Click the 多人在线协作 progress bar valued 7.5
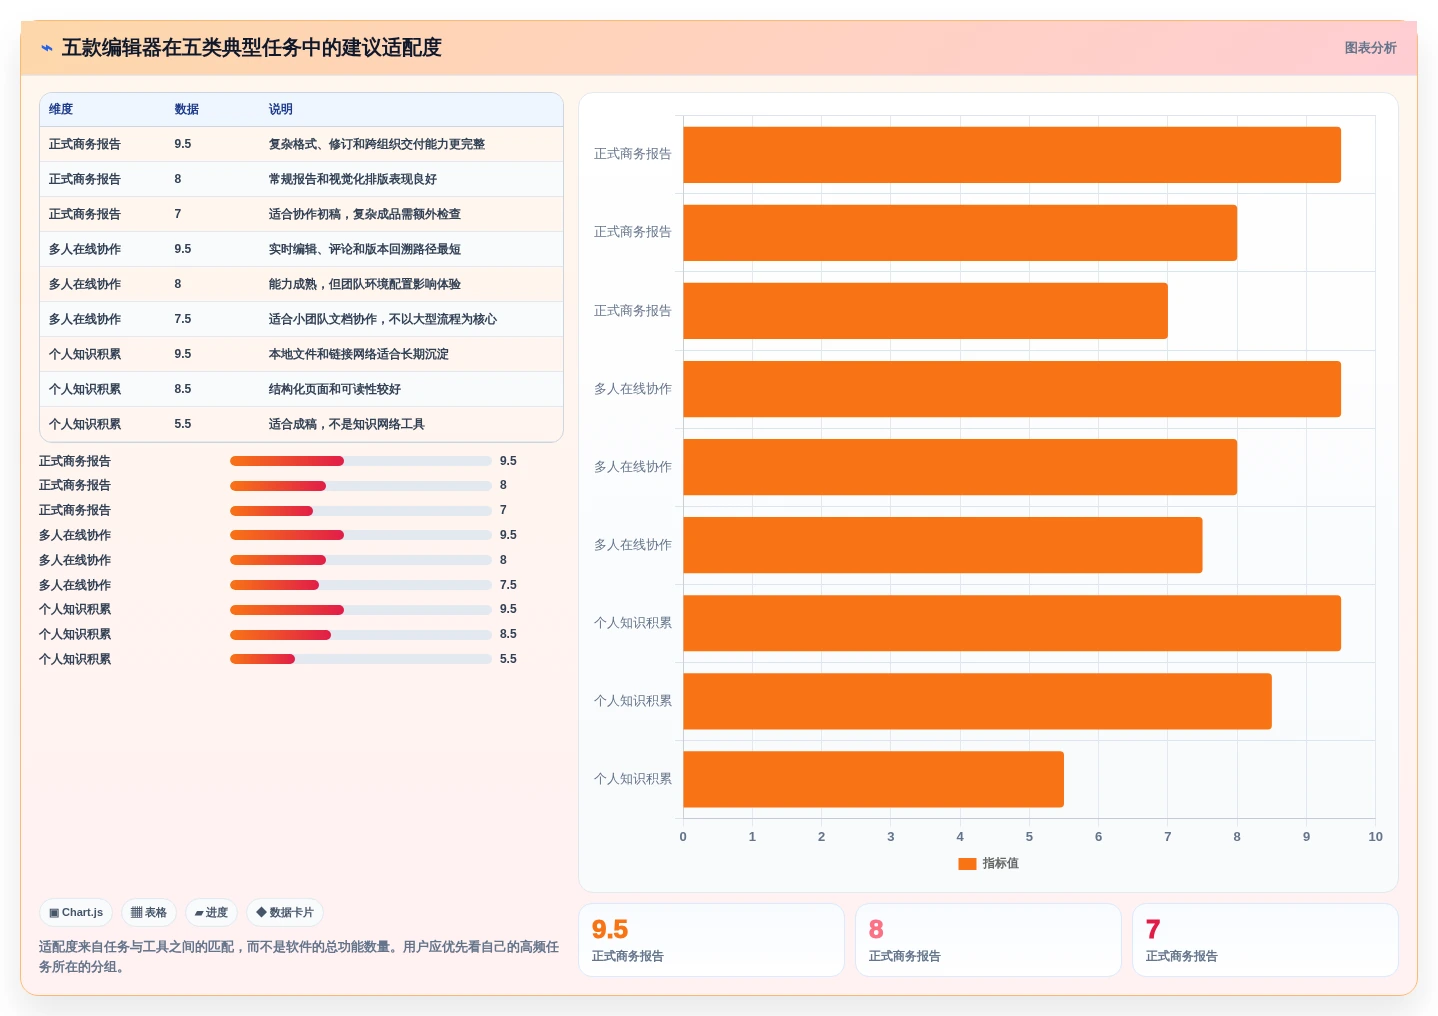Viewport: 1438px width, 1016px height. click(361, 585)
